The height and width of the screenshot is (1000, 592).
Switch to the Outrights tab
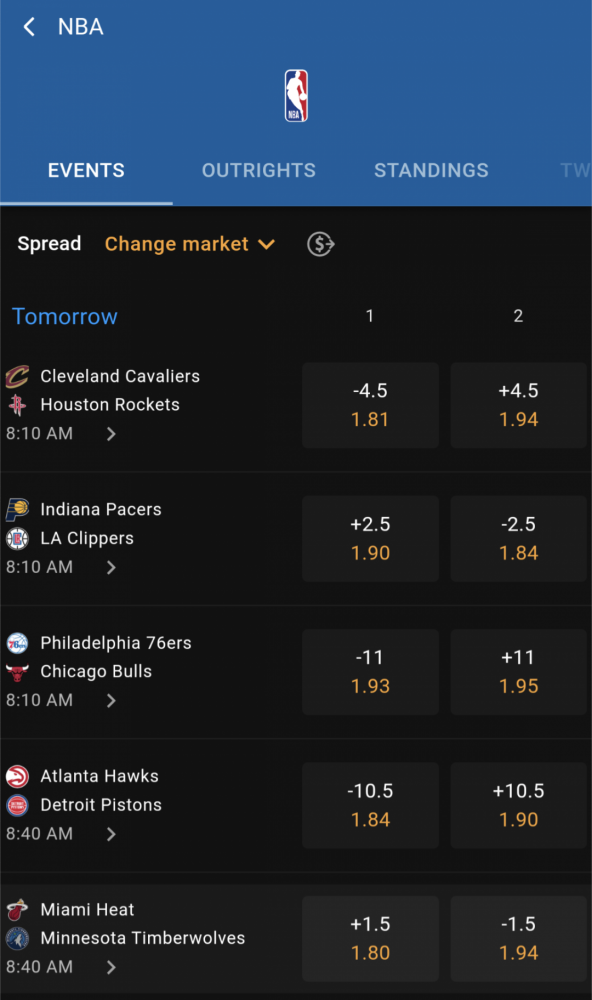pos(259,170)
